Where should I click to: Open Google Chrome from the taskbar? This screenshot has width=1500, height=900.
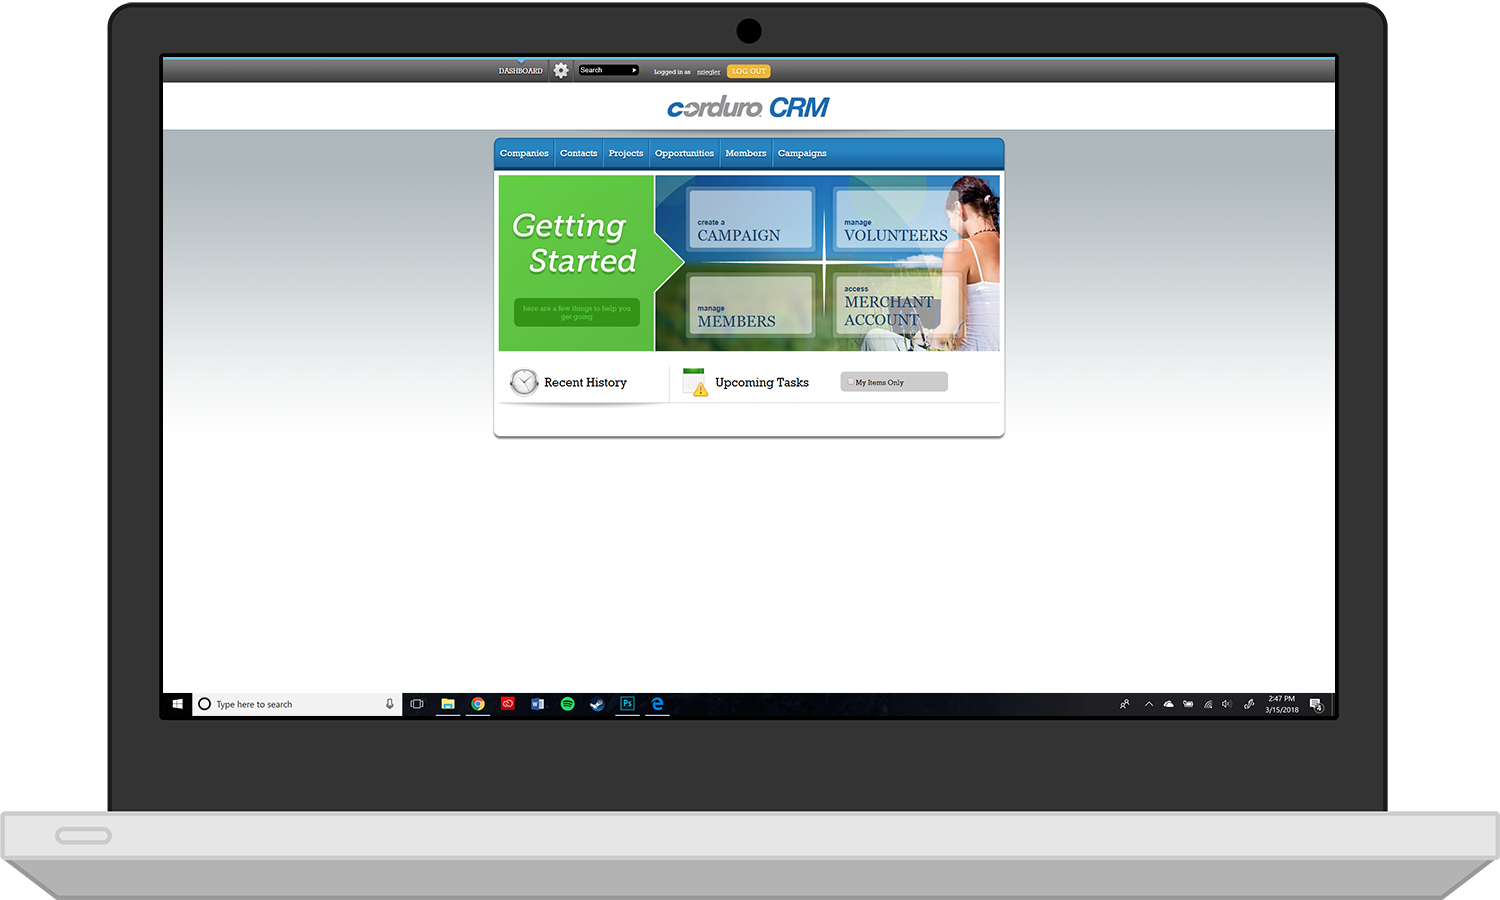tap(478, 704)
